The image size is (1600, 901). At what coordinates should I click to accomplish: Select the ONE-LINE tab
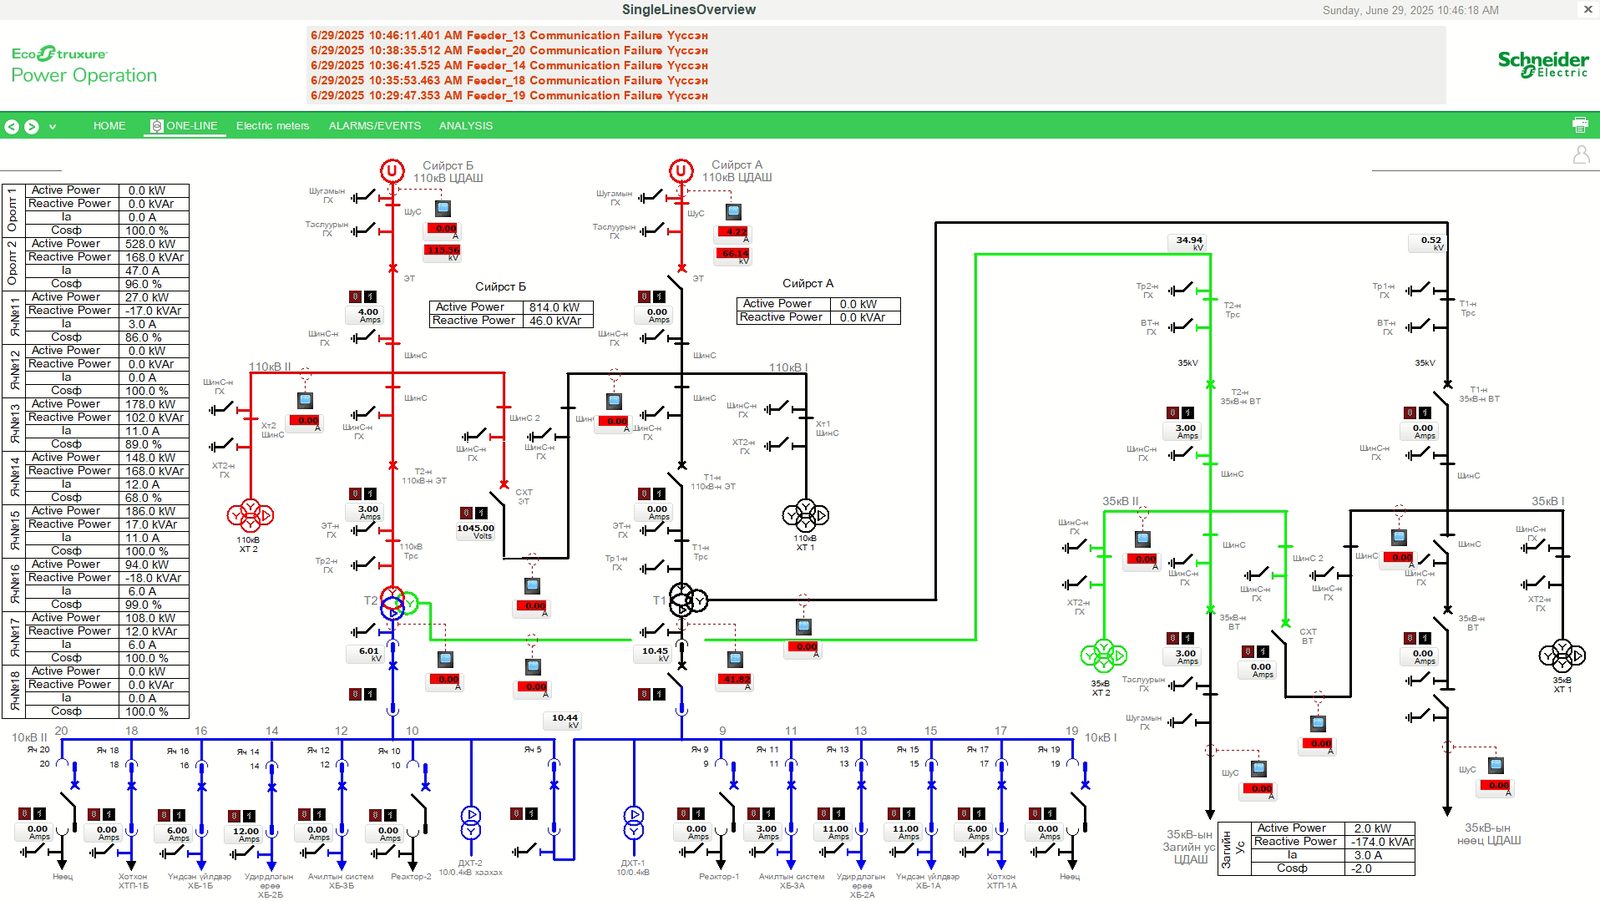[x=184, y=126]
